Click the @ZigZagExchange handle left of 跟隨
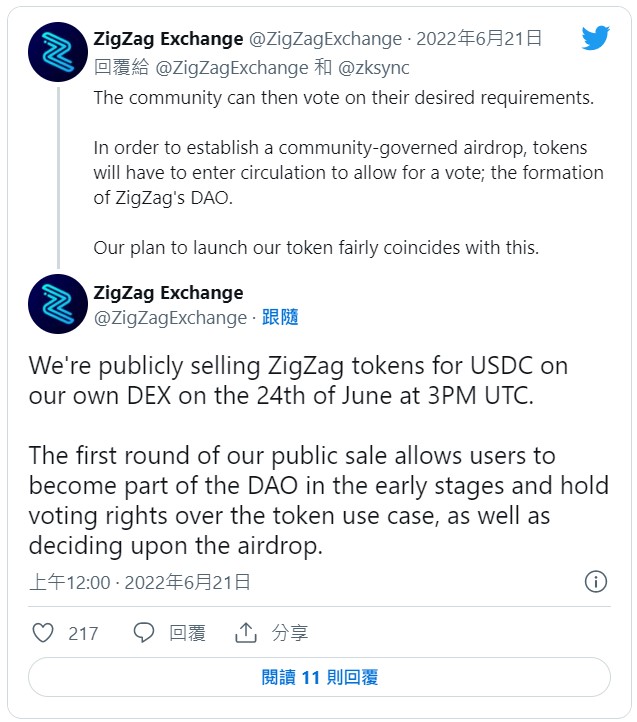The width and height of the screenshot is (637, 722). 169,318
